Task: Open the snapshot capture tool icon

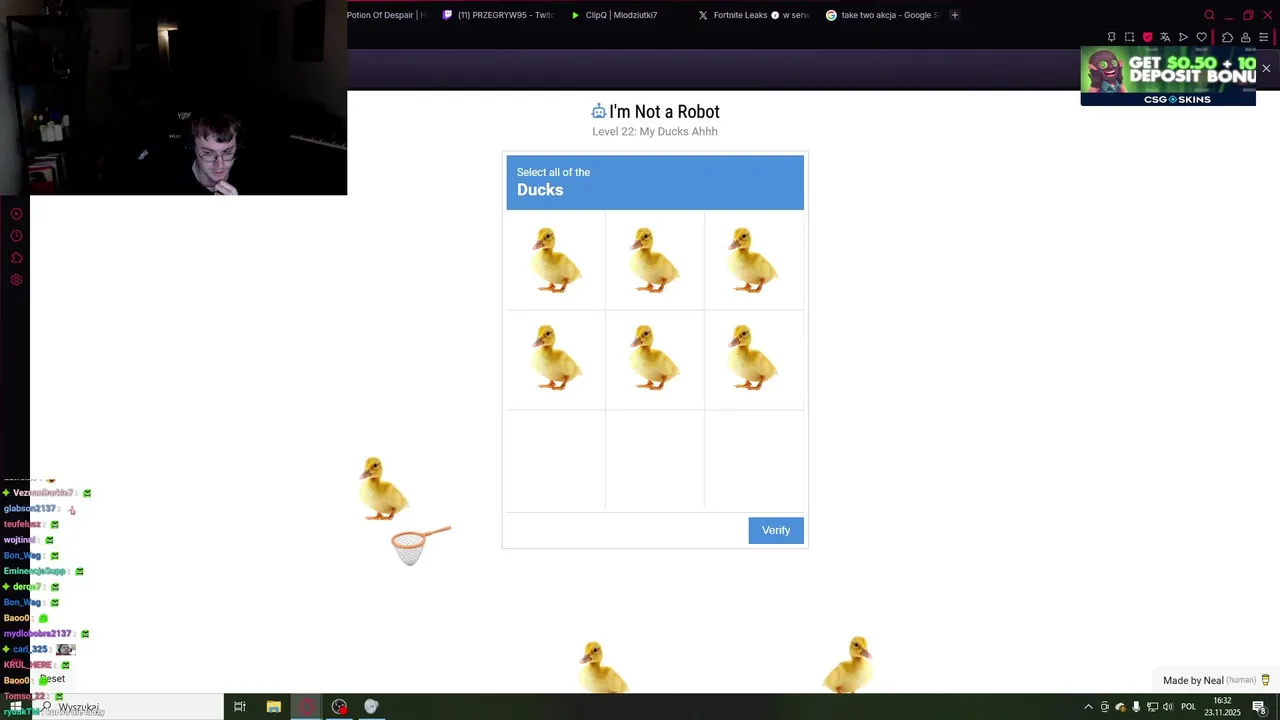Action: coord(1129,37)
